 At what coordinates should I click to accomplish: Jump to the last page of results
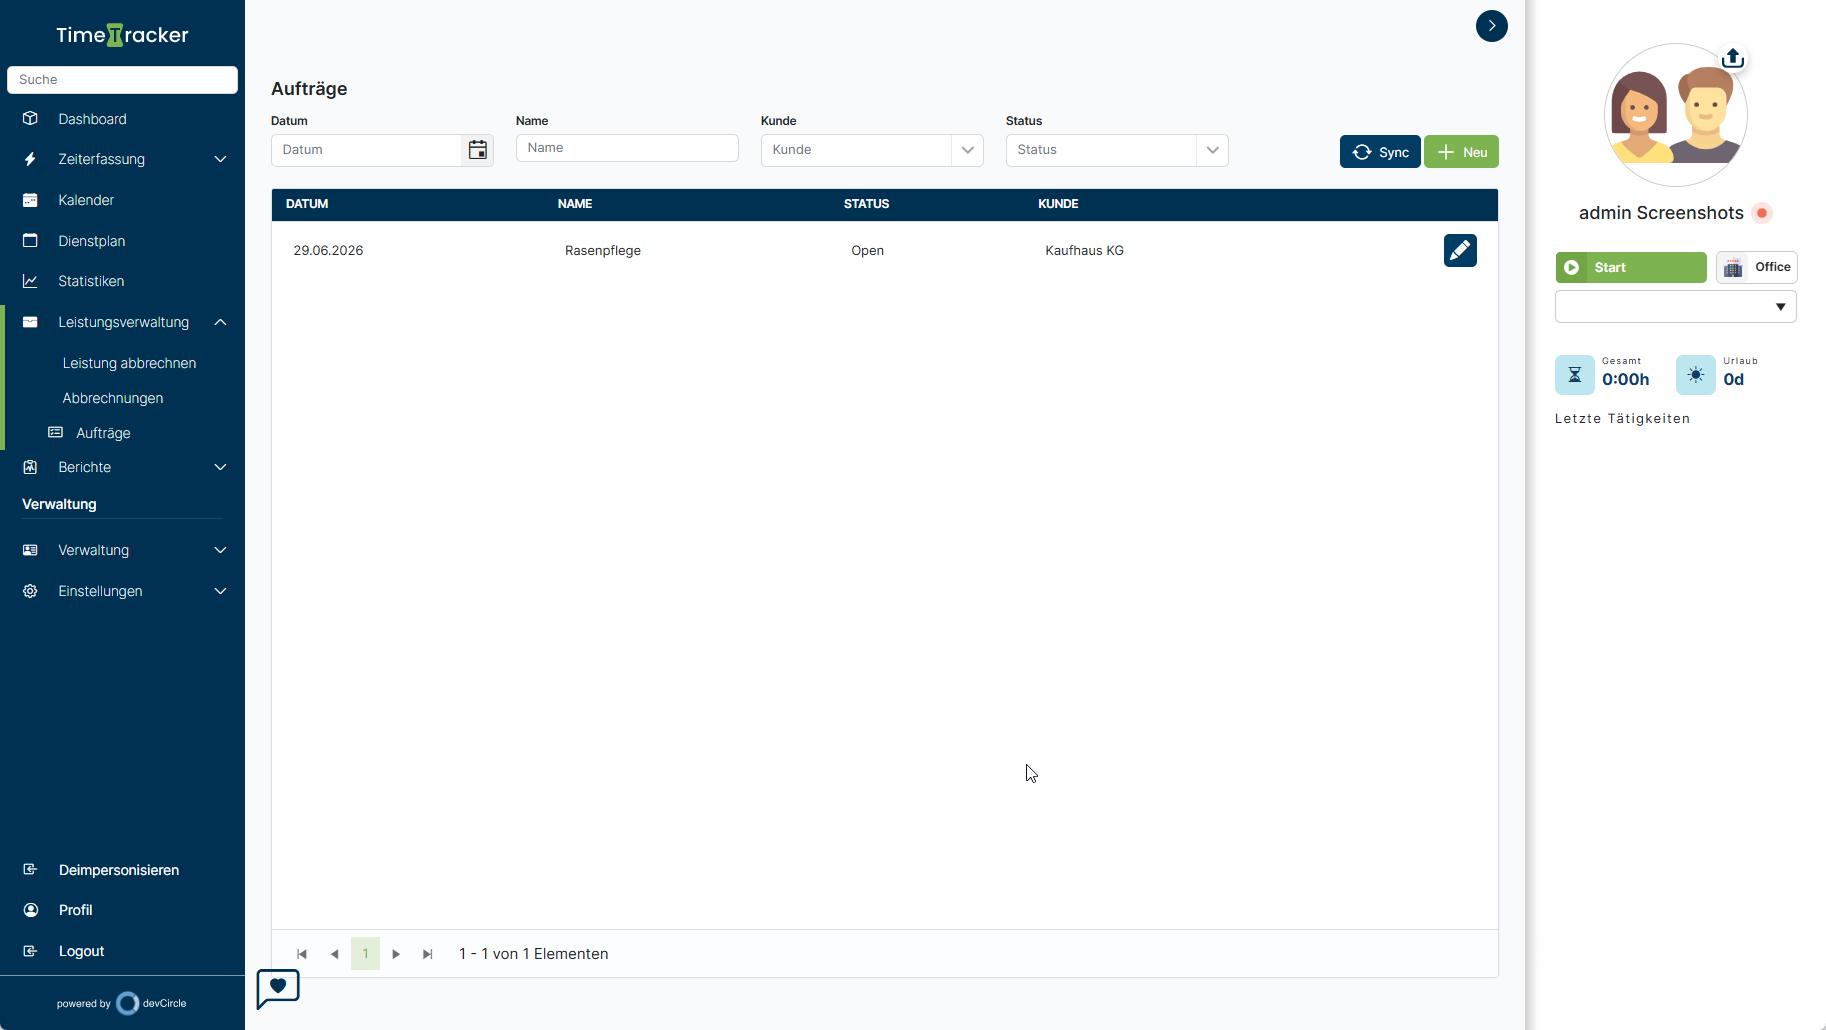pyautogui.click(x=428, y=954)
